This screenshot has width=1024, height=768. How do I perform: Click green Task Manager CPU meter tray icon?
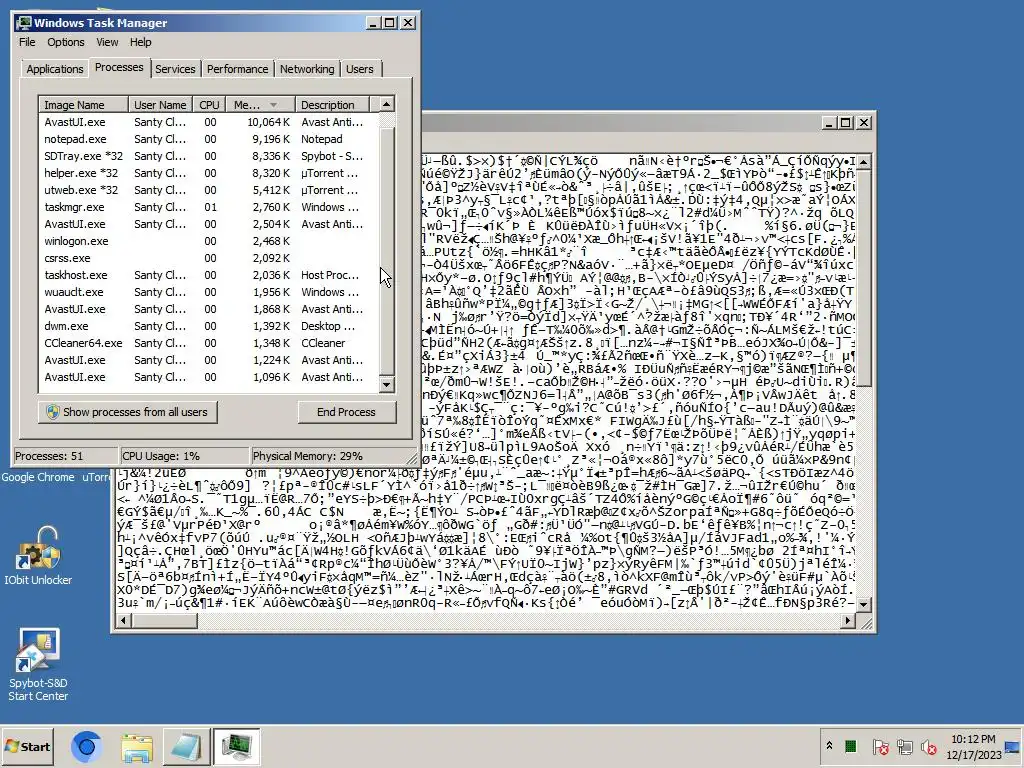click(850, 746)
